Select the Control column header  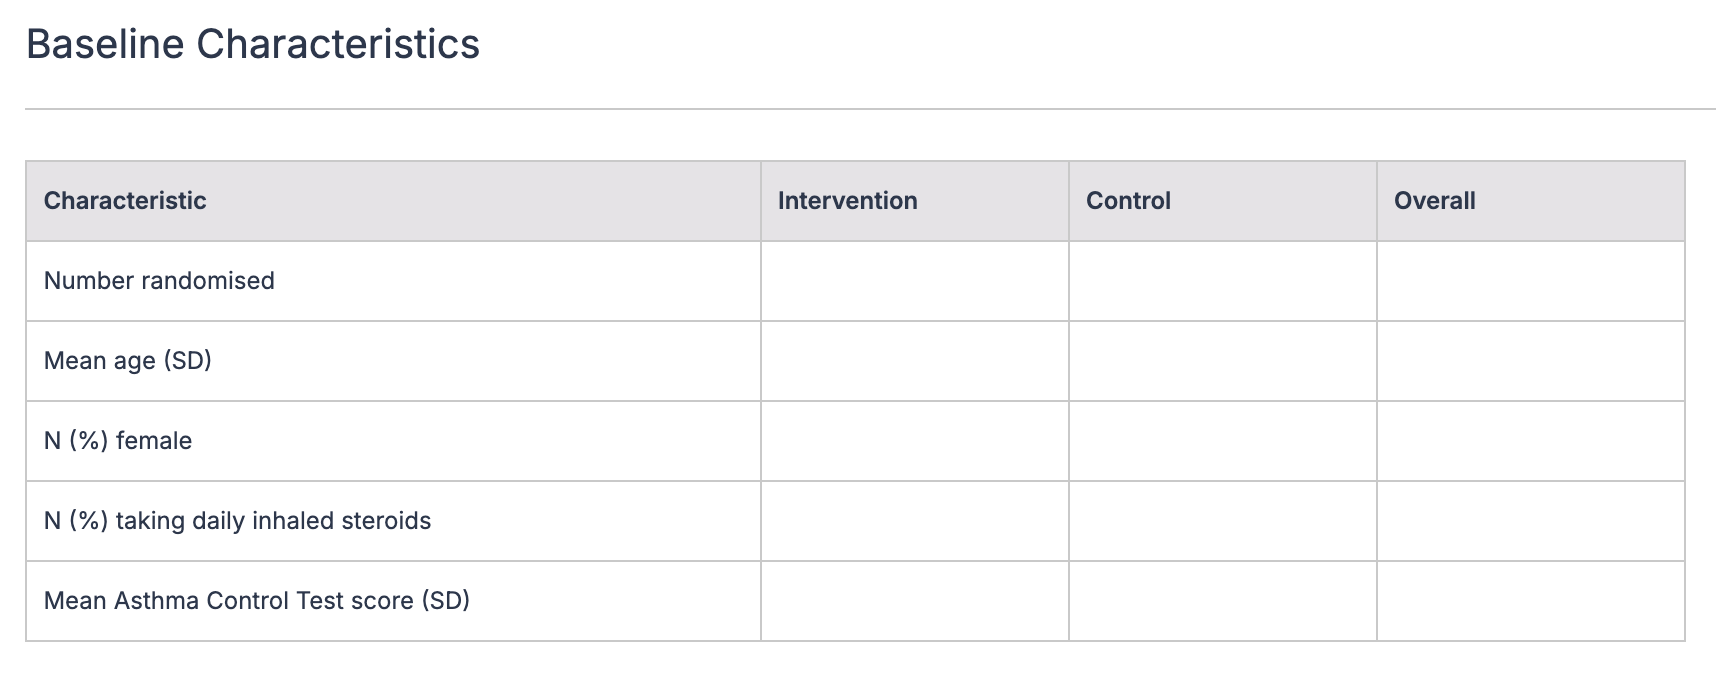(1128, 201)
